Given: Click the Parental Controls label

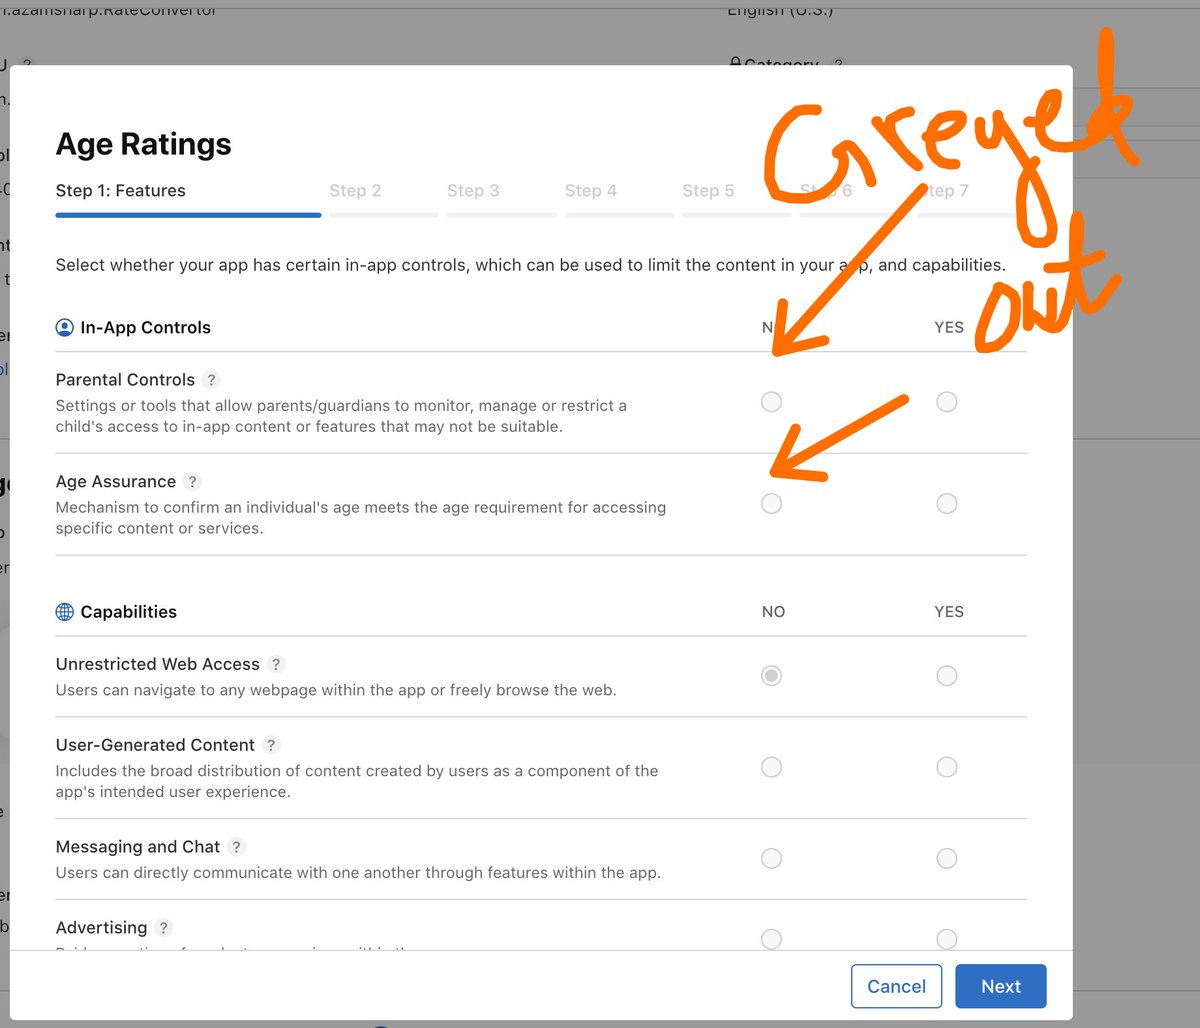Looking at the screenshot, I should 125,380.
